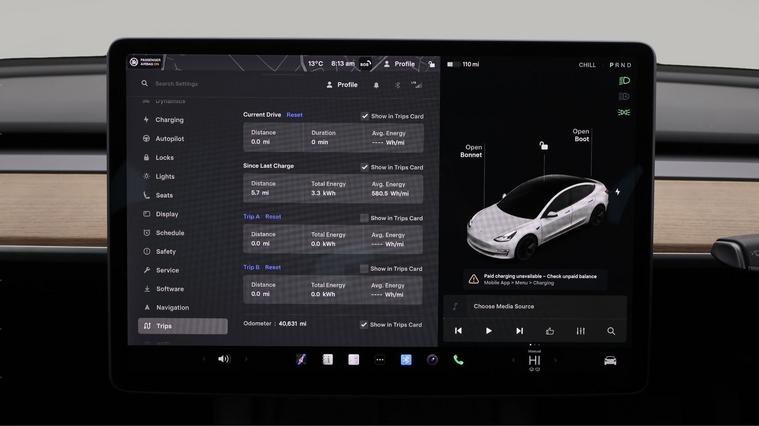Select Charging in the settings sidebar
This screenshot has width=759, height=426.
pyautogui.click(x=169, y=120)
